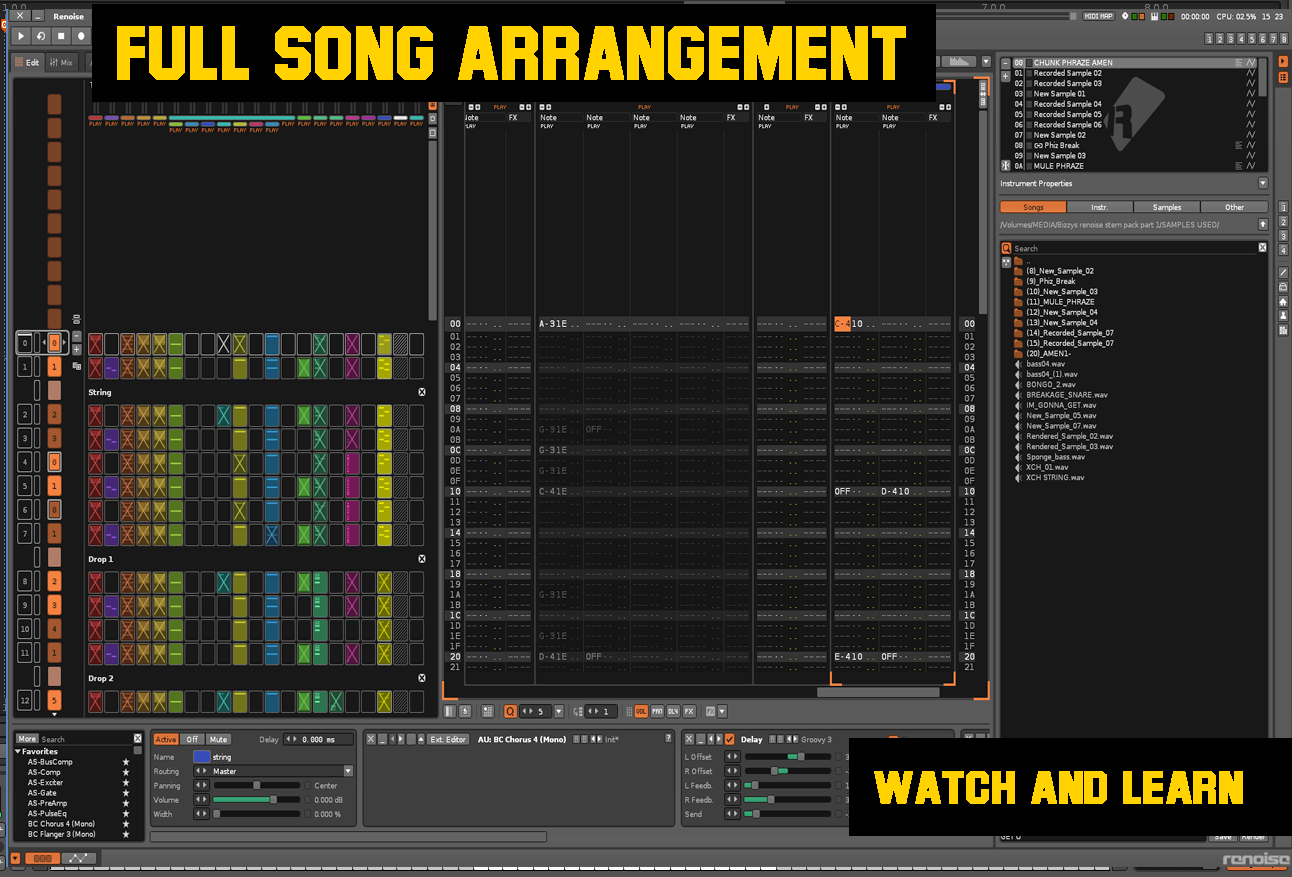The width and height of the screenshot is (1292, 877).
Task: Select instrument Recorded Sample 02
Action: coord(1134,73)
